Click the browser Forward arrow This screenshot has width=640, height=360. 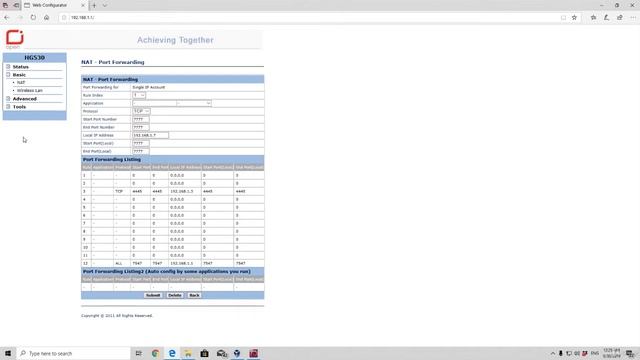(20, 18)
